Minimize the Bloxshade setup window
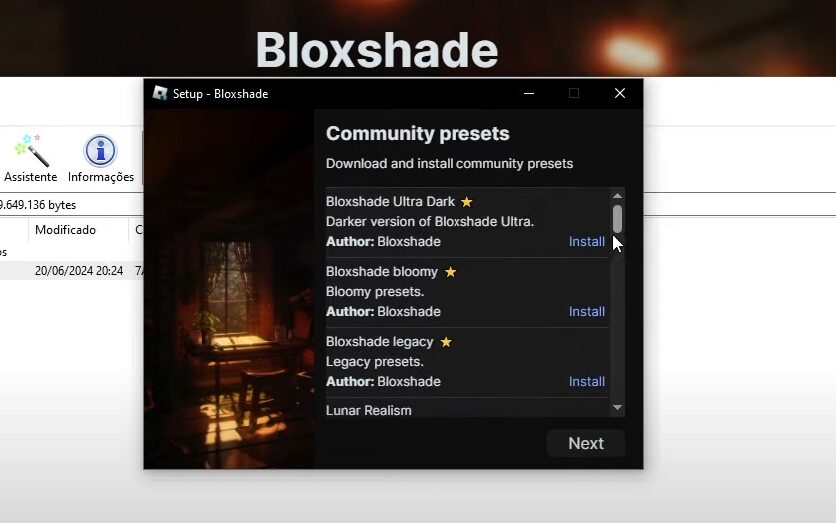Screen dimensions: 836x523 tap(529, 93)
